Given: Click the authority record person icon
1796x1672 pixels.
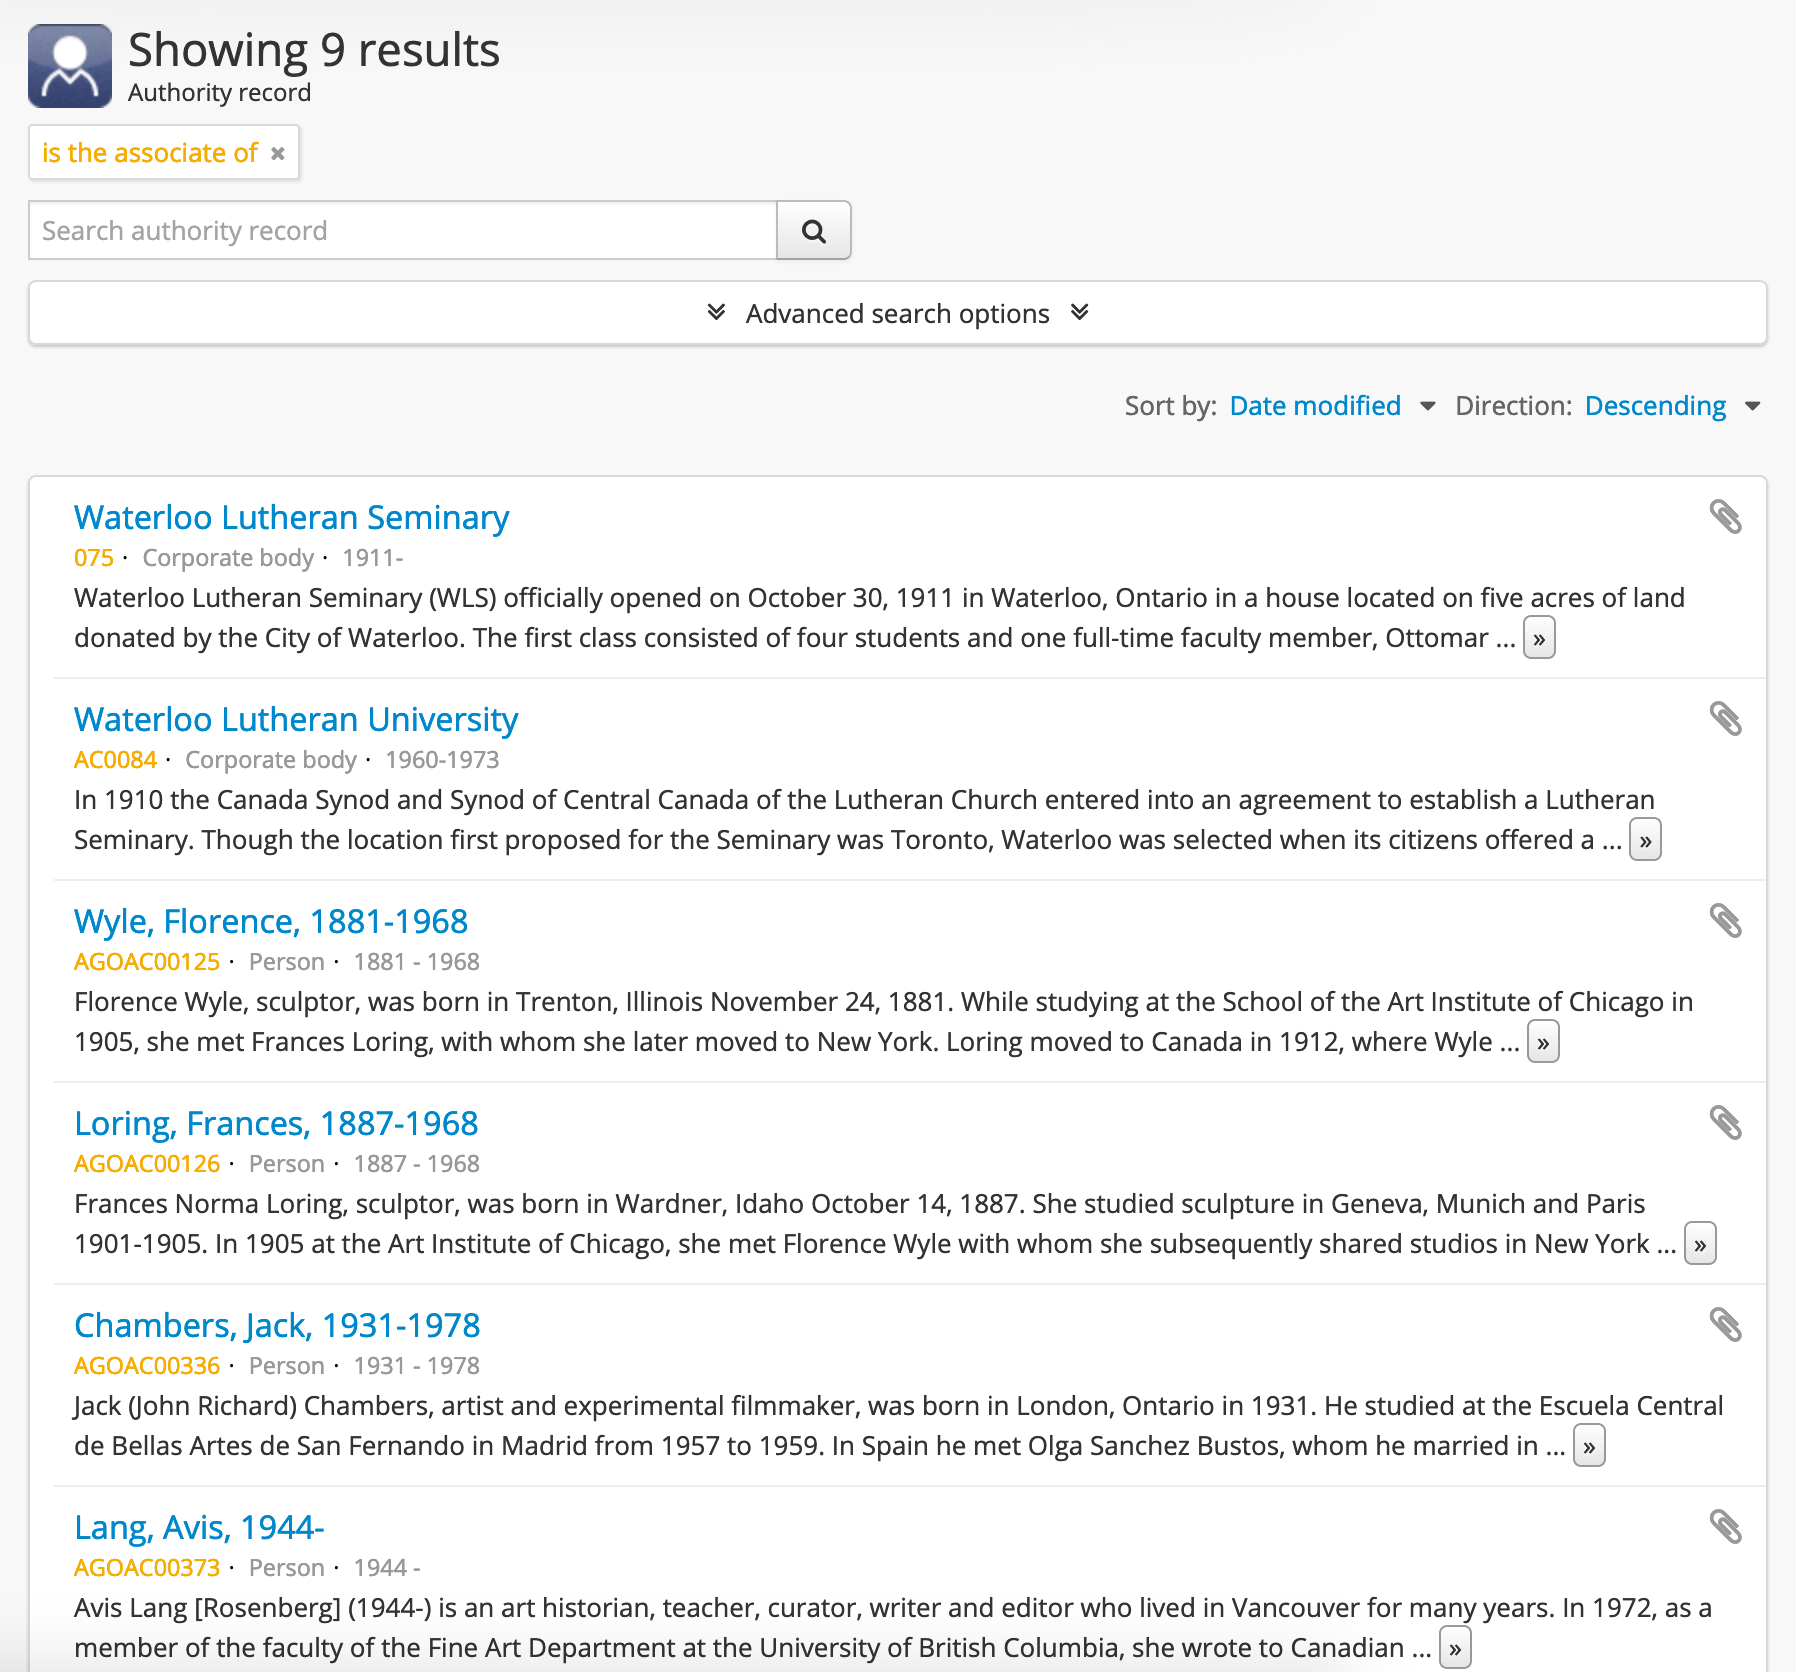Looking at the screenshot, I should [70, 66].
